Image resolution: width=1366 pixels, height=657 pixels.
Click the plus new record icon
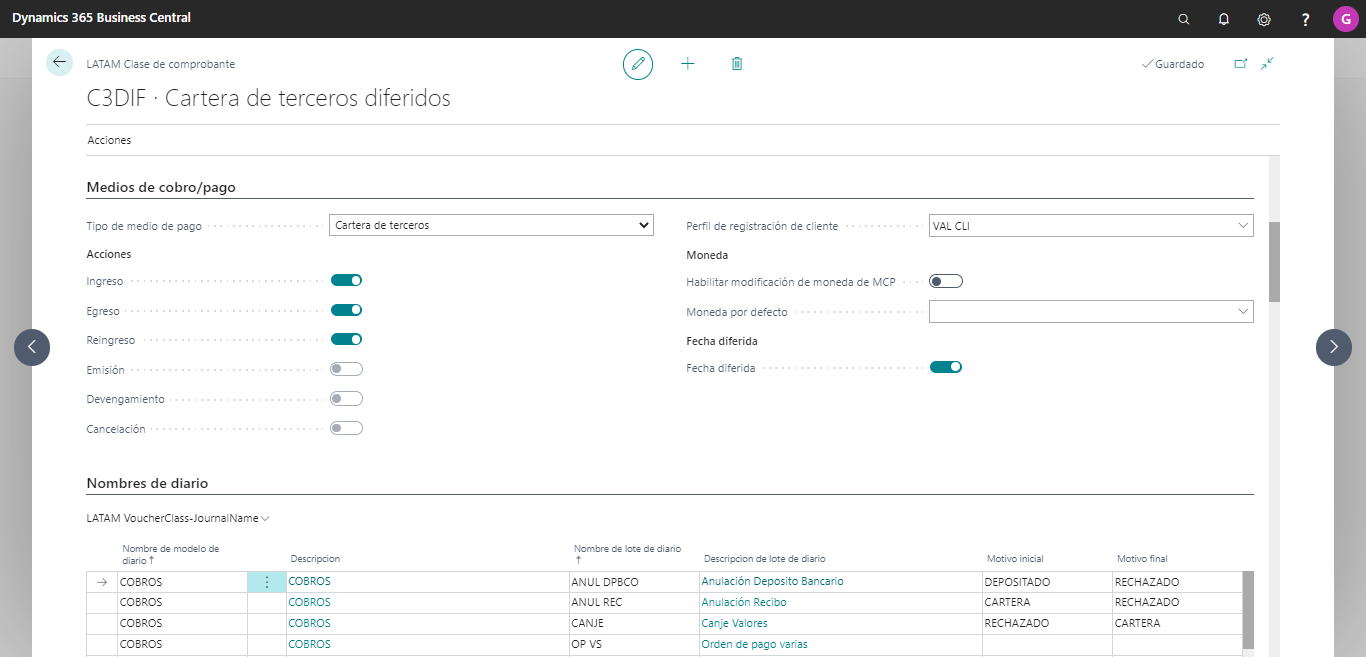(x=688, y=64)
